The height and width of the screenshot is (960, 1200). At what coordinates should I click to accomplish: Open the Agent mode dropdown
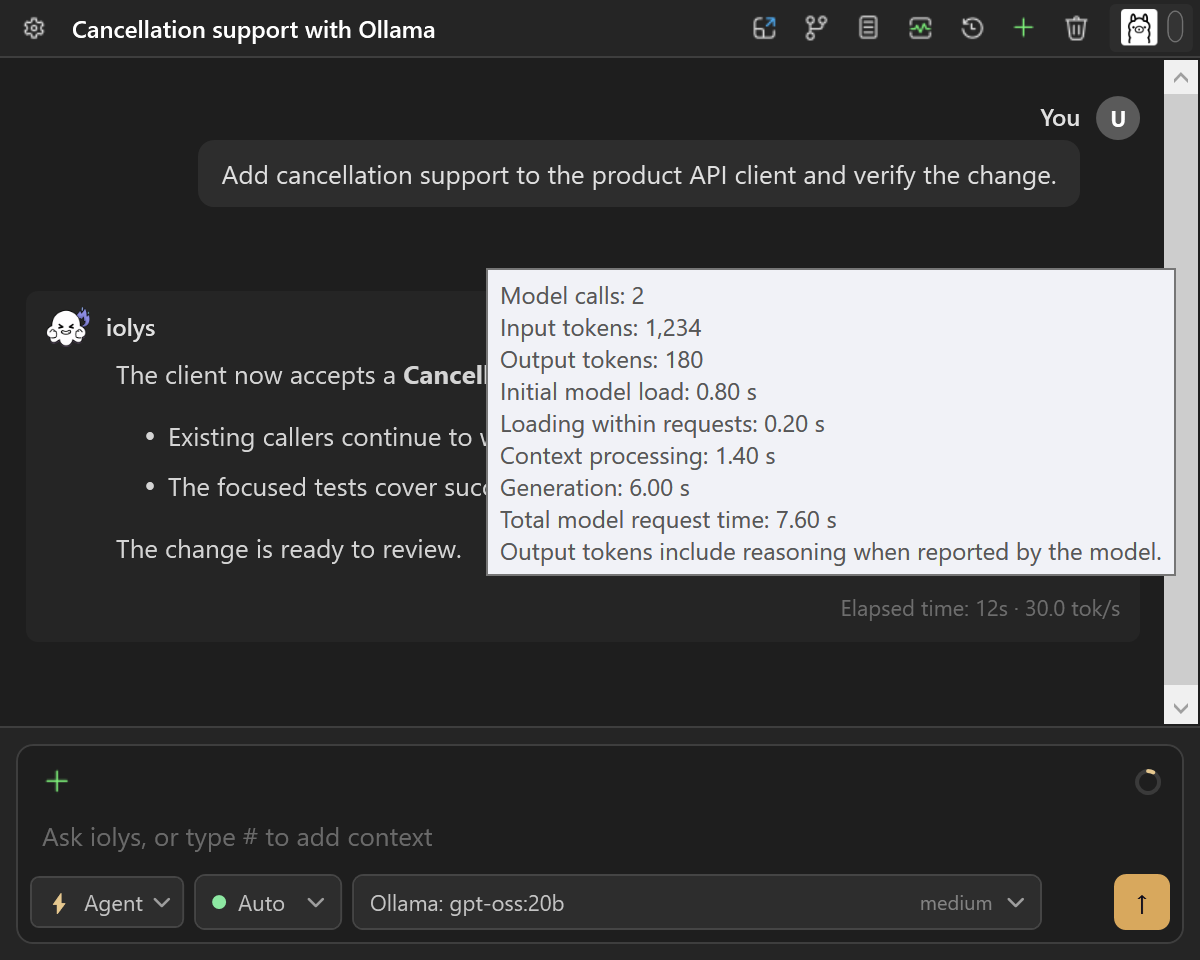tap(107, 903)
